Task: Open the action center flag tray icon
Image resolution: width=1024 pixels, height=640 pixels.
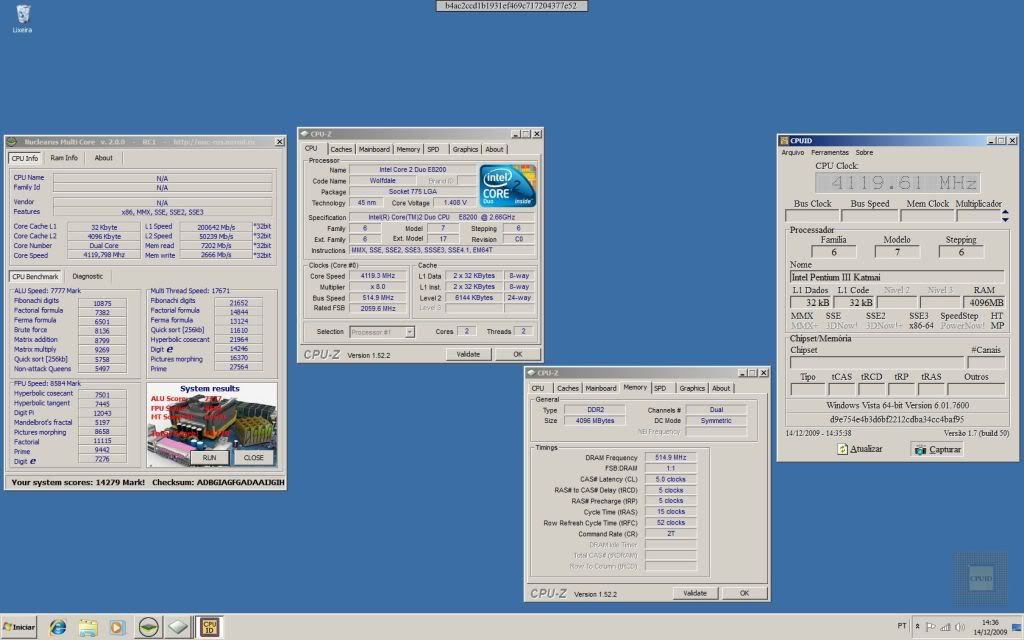Action: 931,627
